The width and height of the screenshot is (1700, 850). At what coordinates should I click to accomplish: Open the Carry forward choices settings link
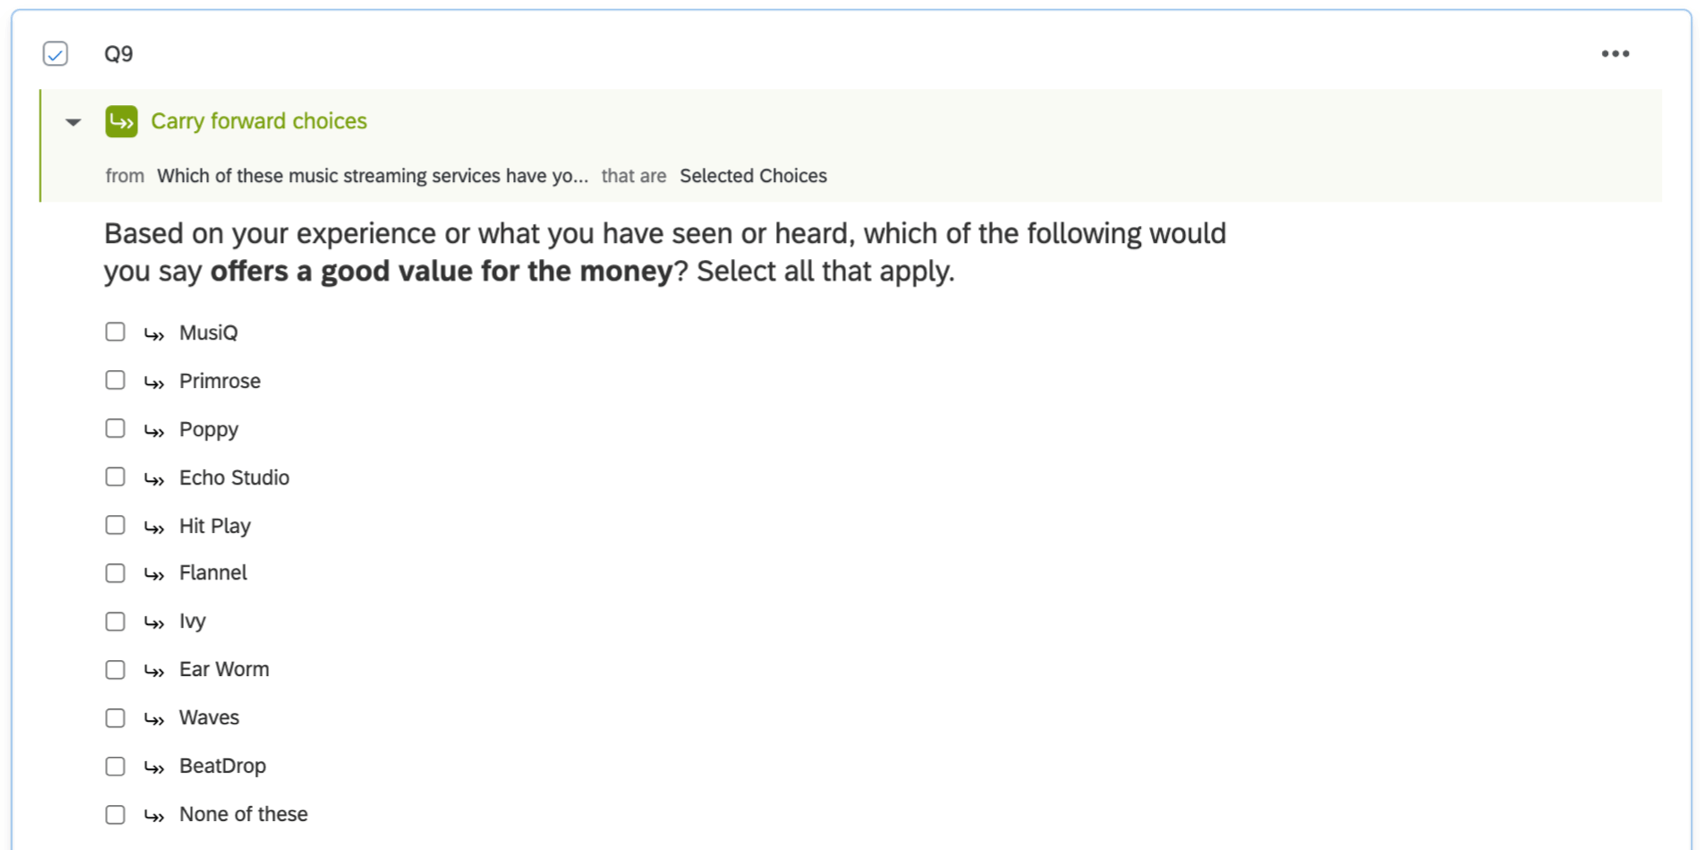tap(258, 121)
